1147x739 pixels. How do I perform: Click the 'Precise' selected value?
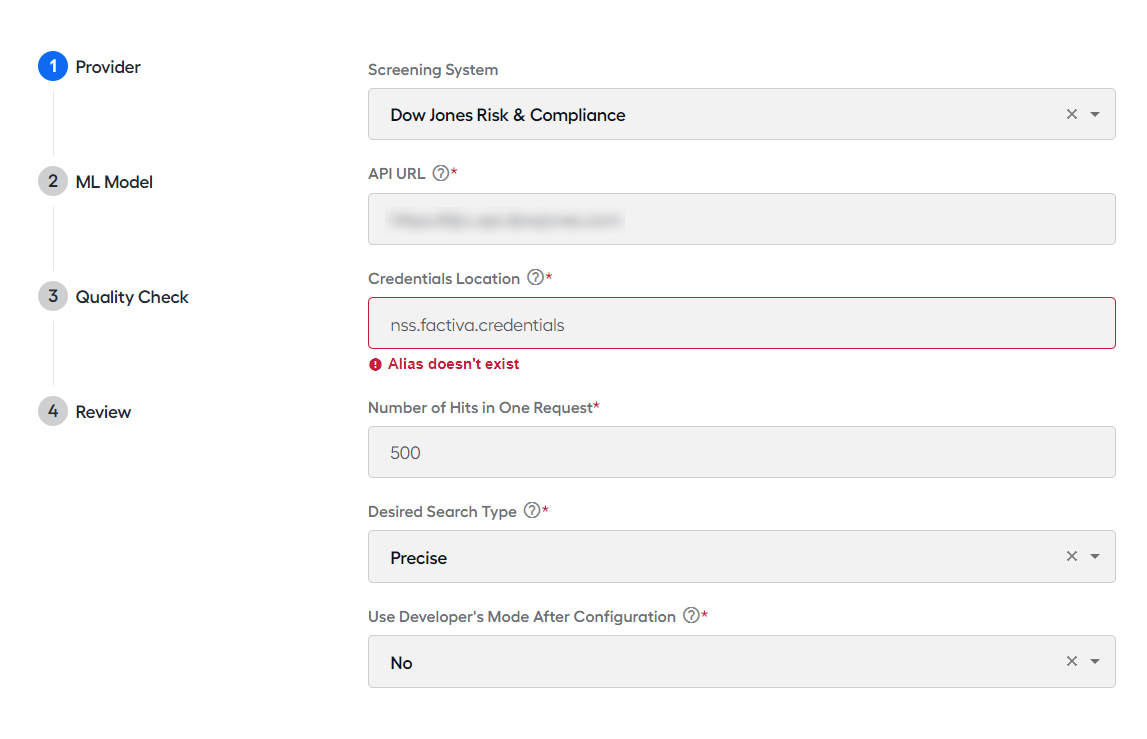(418, 558)
